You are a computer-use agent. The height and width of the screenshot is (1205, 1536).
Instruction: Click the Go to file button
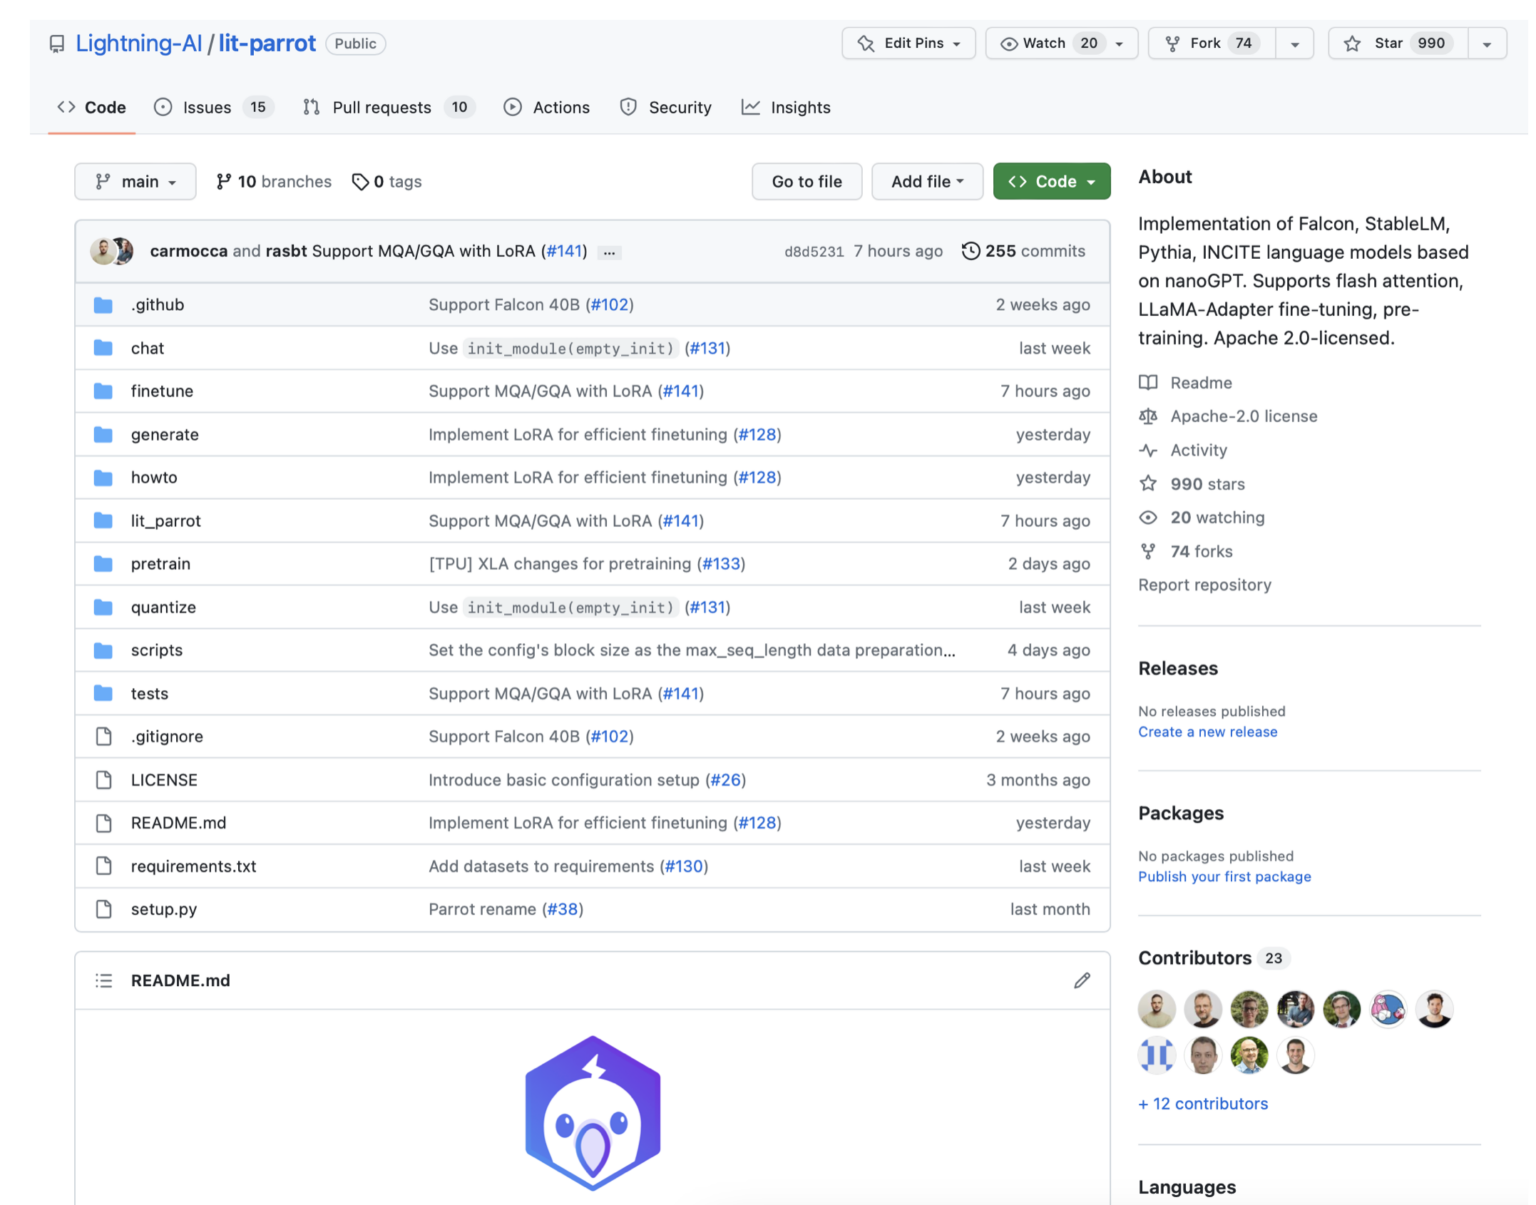806,181
